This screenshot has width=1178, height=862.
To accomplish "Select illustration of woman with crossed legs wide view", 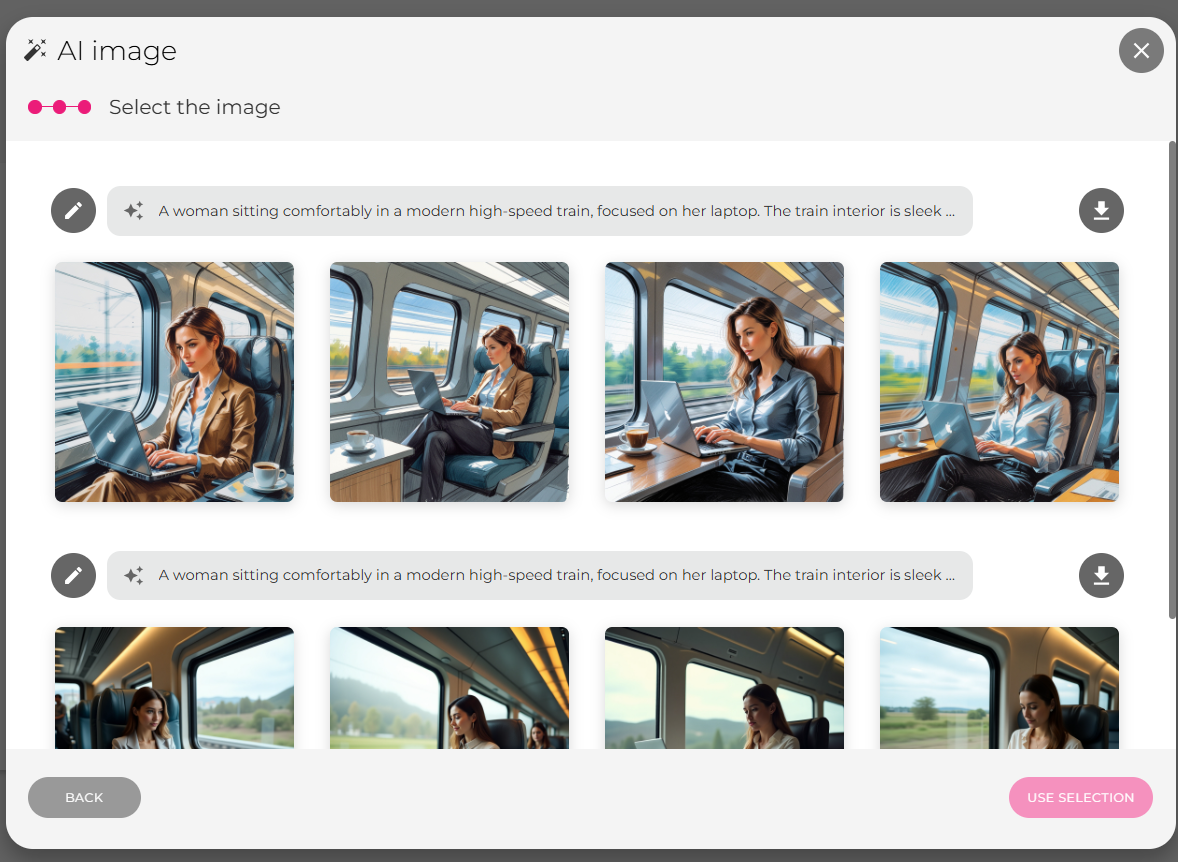I will 449,382.
